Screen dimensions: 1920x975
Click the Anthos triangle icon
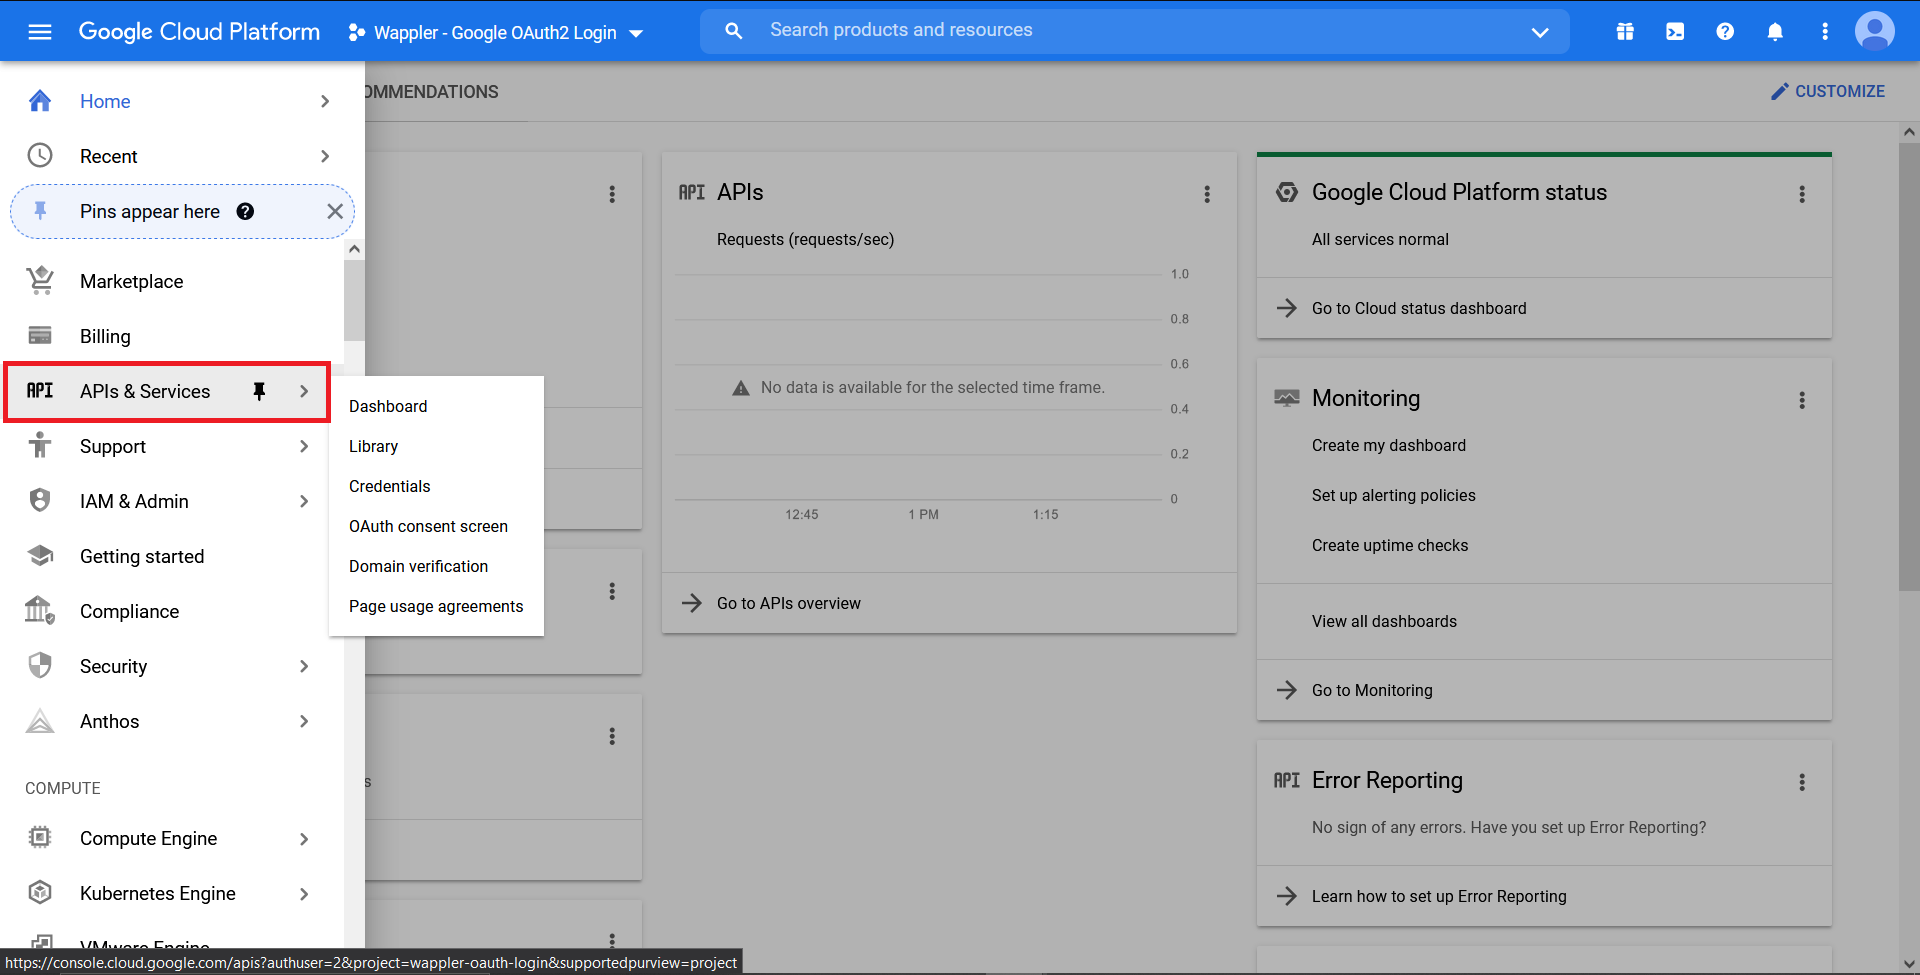(x=40, y=721)
